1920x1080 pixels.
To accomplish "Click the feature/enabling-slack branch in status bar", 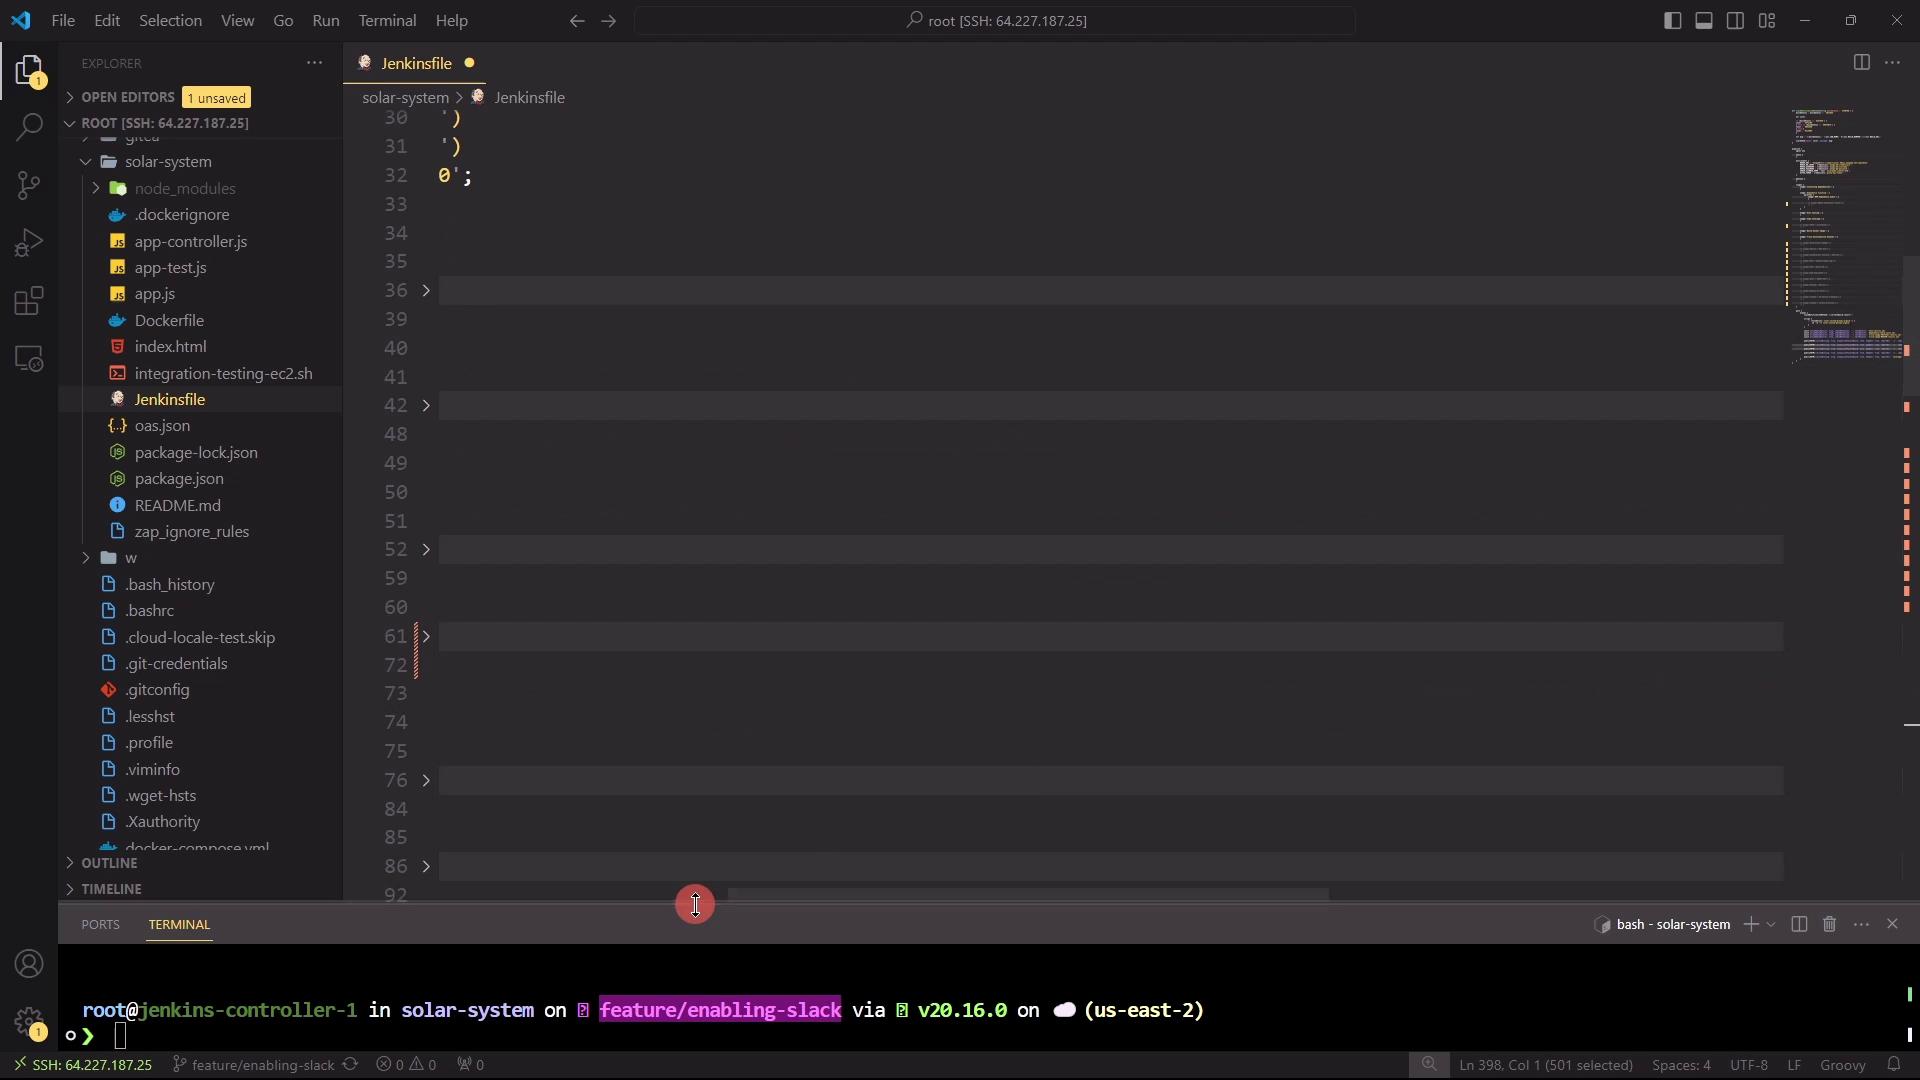I will (x=262, y=1065).
